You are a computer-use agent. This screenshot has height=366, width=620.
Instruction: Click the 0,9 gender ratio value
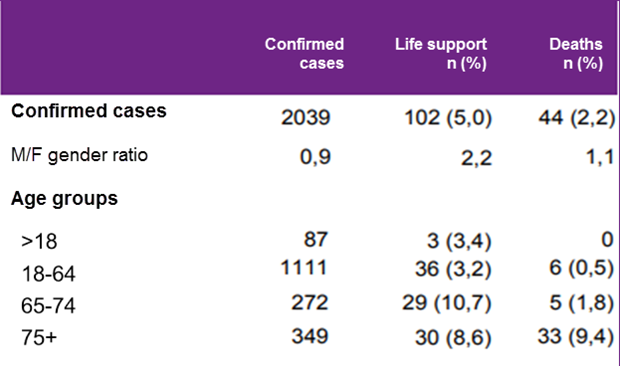[x=315, y=157]
